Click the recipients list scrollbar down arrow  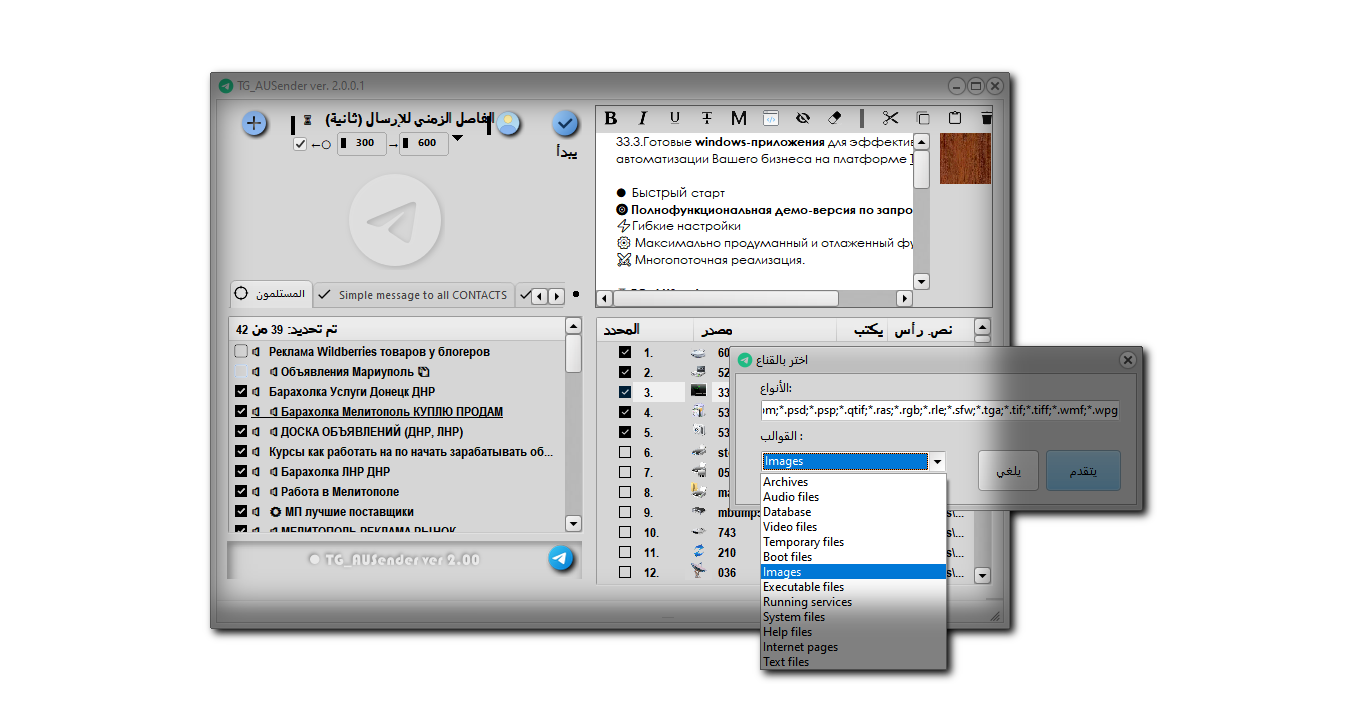coord(573,523)
